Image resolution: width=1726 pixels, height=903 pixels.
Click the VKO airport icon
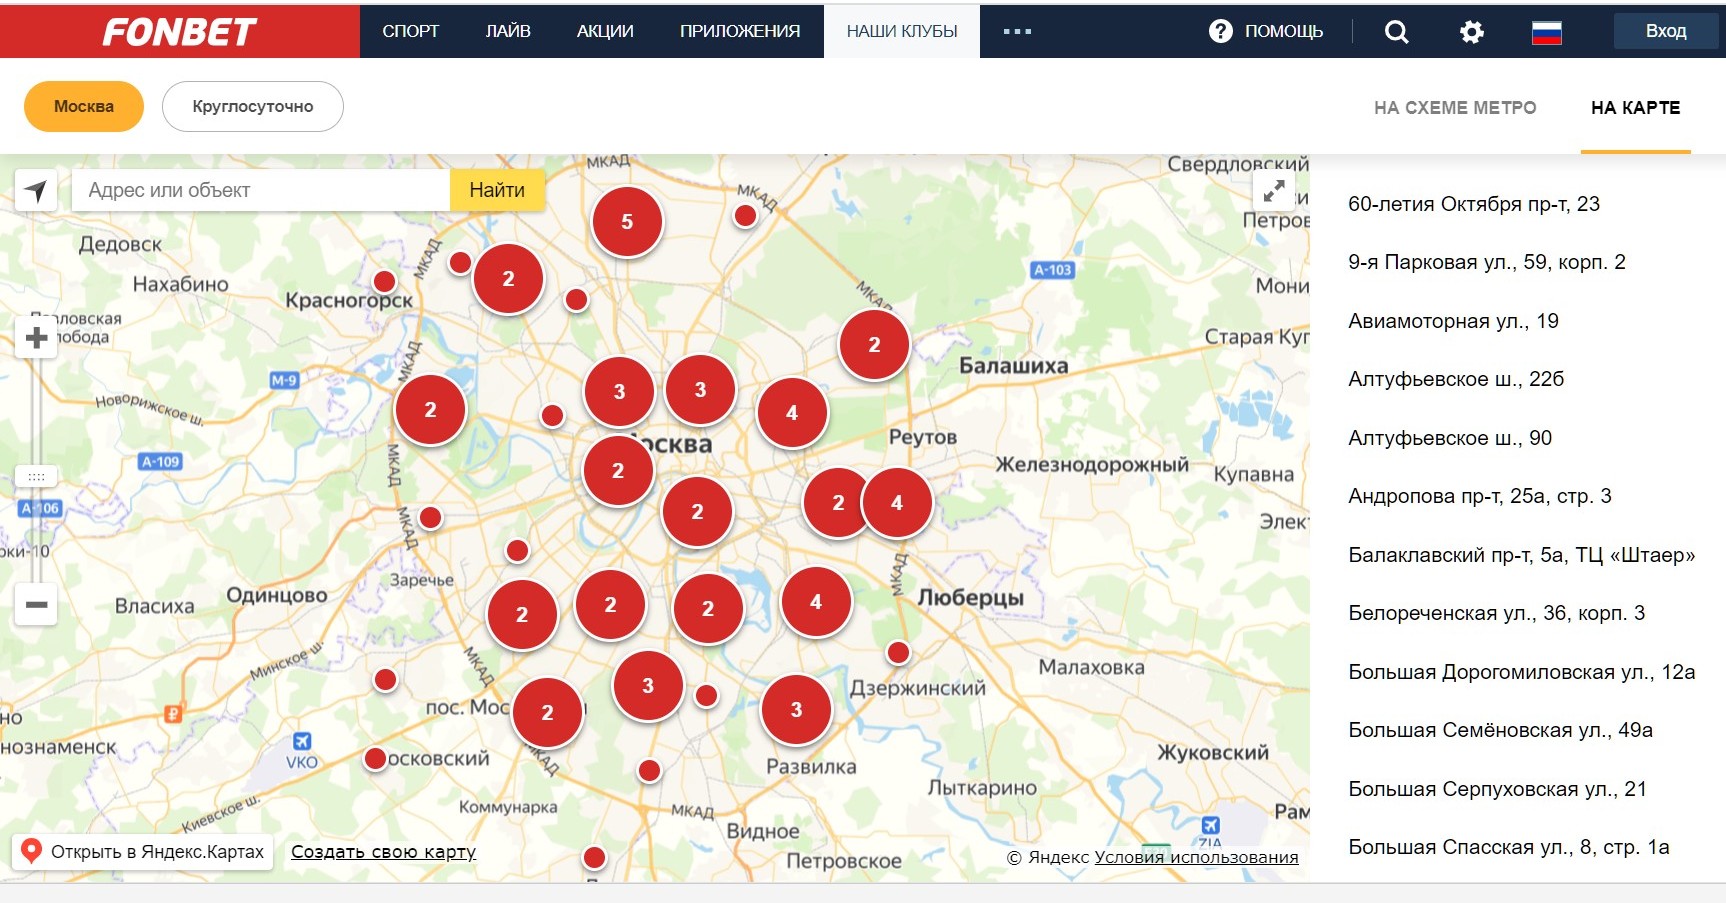point(301,742)
